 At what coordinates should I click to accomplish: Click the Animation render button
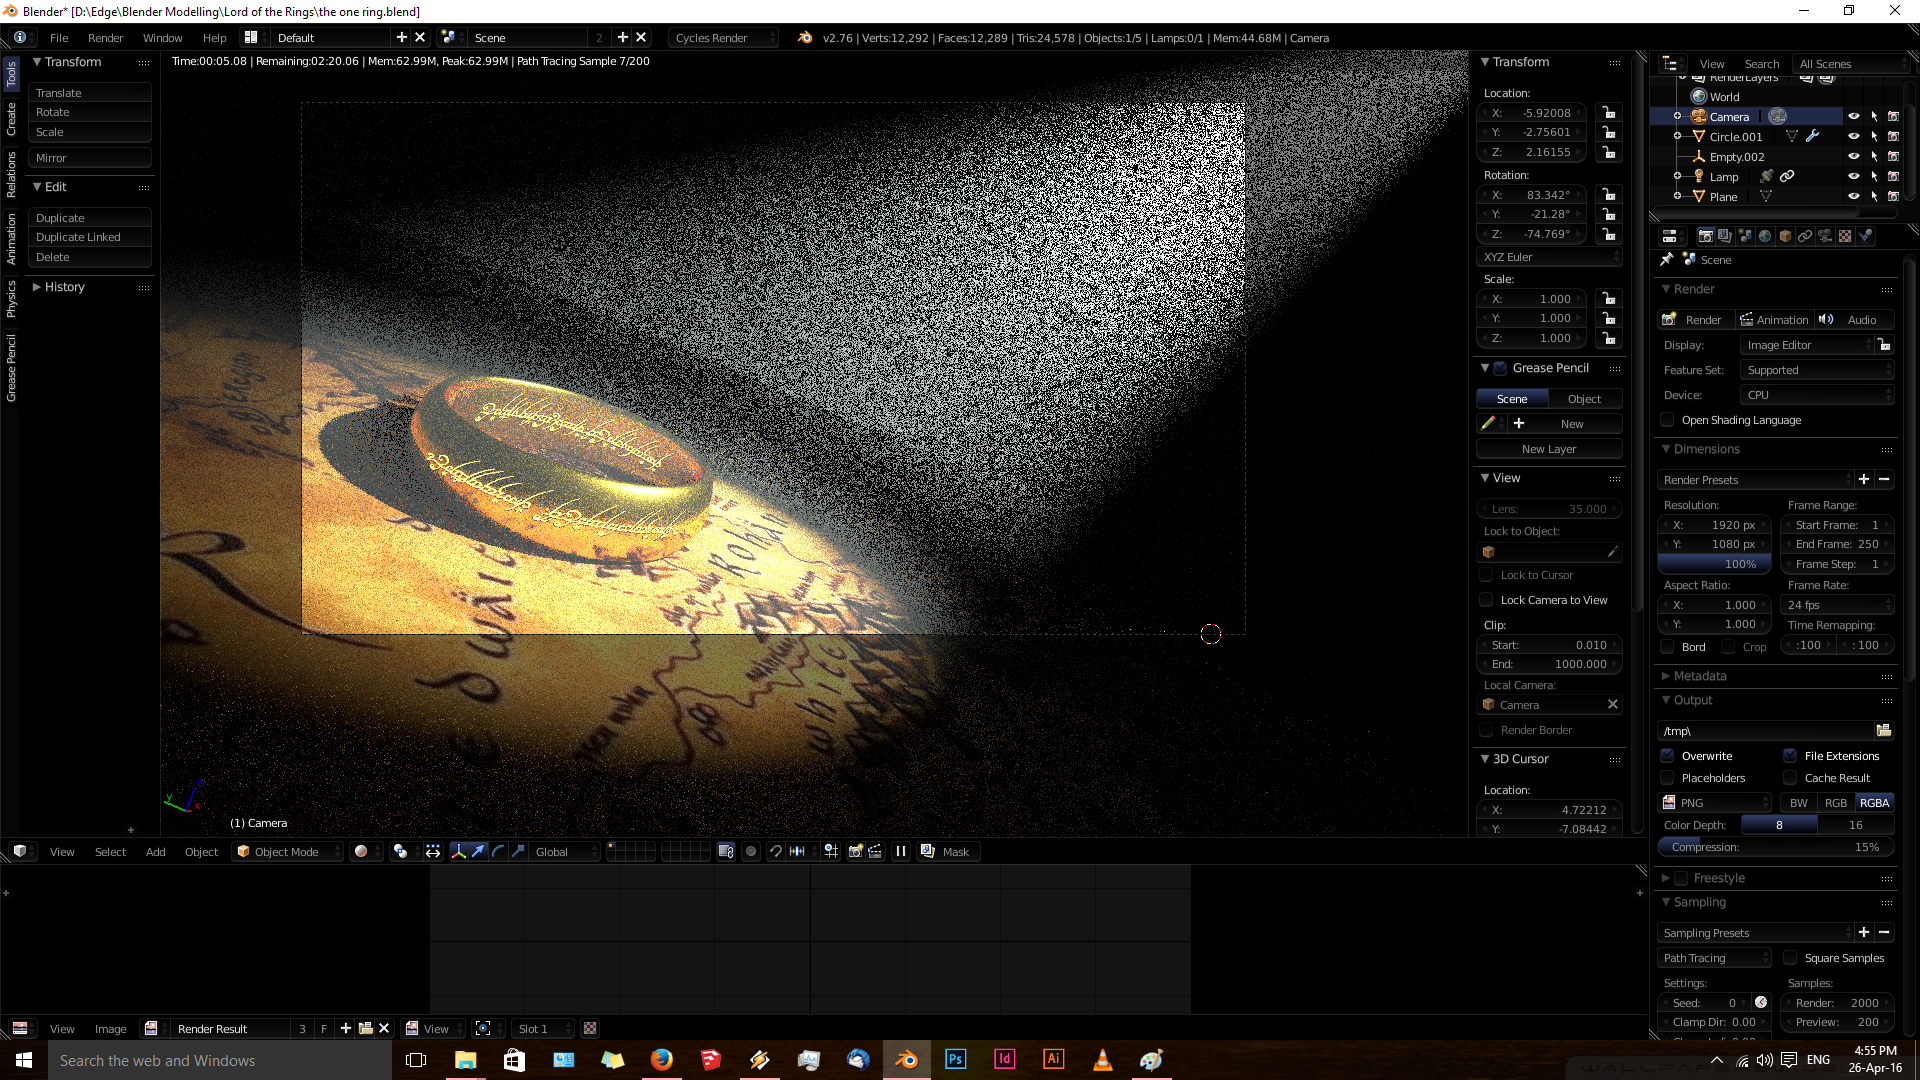coord(1774,320)
